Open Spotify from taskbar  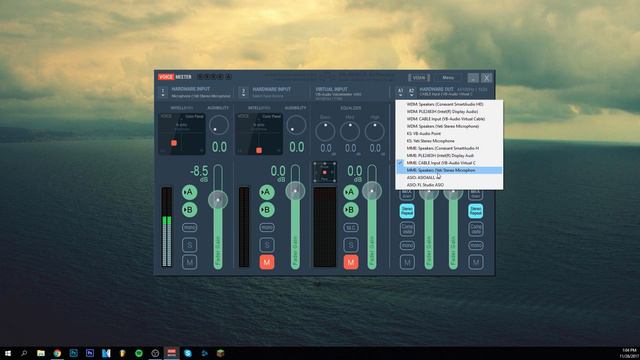pyautogui.click(x=139, y=353)
